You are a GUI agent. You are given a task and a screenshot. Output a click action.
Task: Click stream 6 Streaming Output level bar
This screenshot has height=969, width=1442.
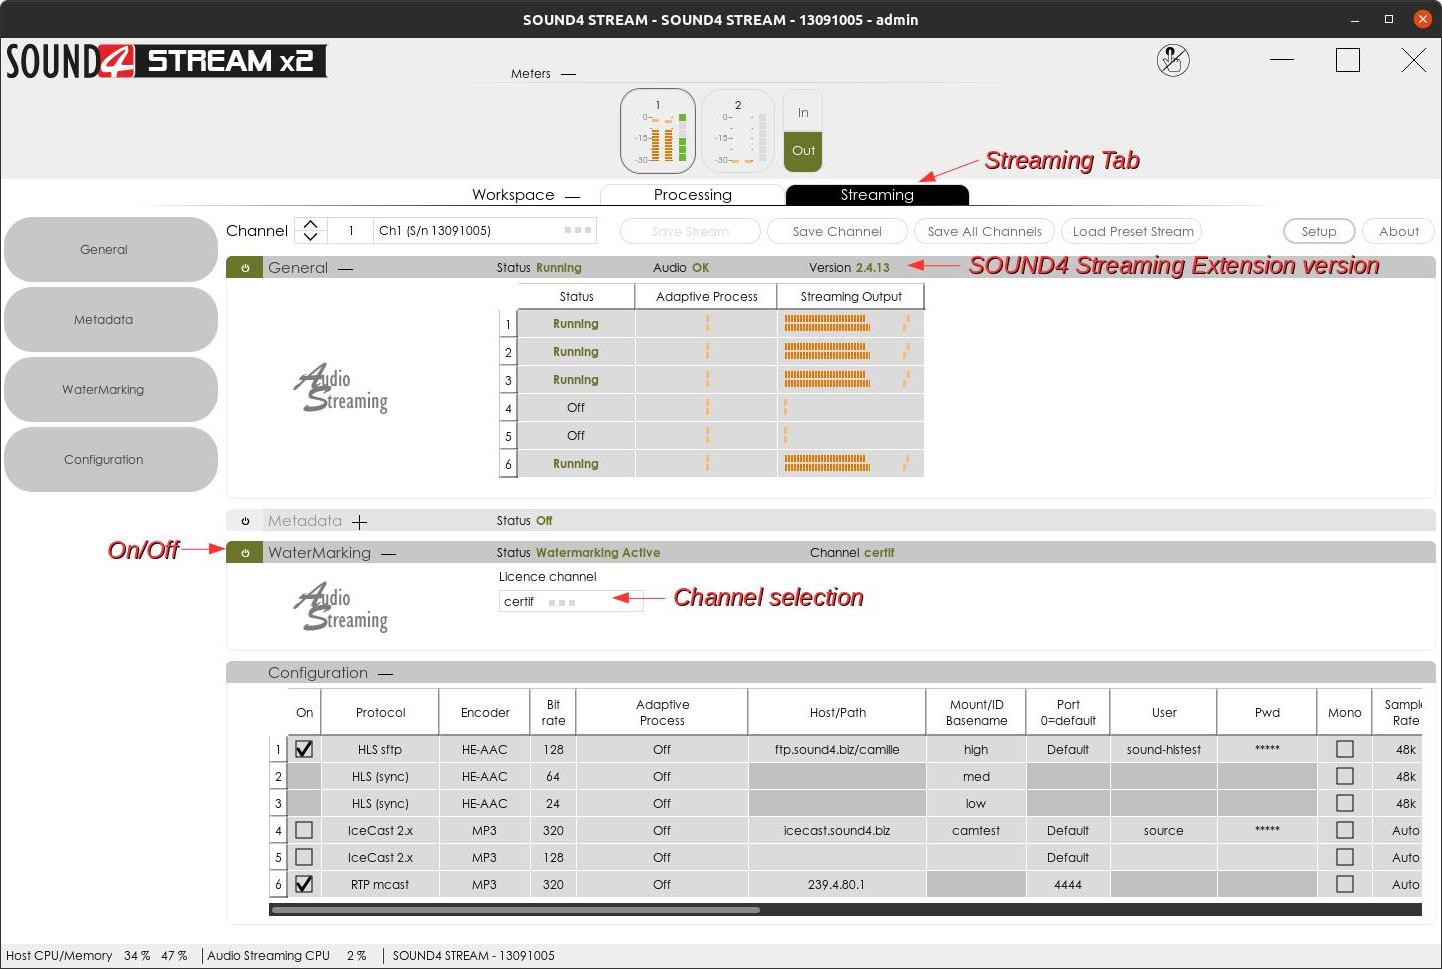[850, 464]
